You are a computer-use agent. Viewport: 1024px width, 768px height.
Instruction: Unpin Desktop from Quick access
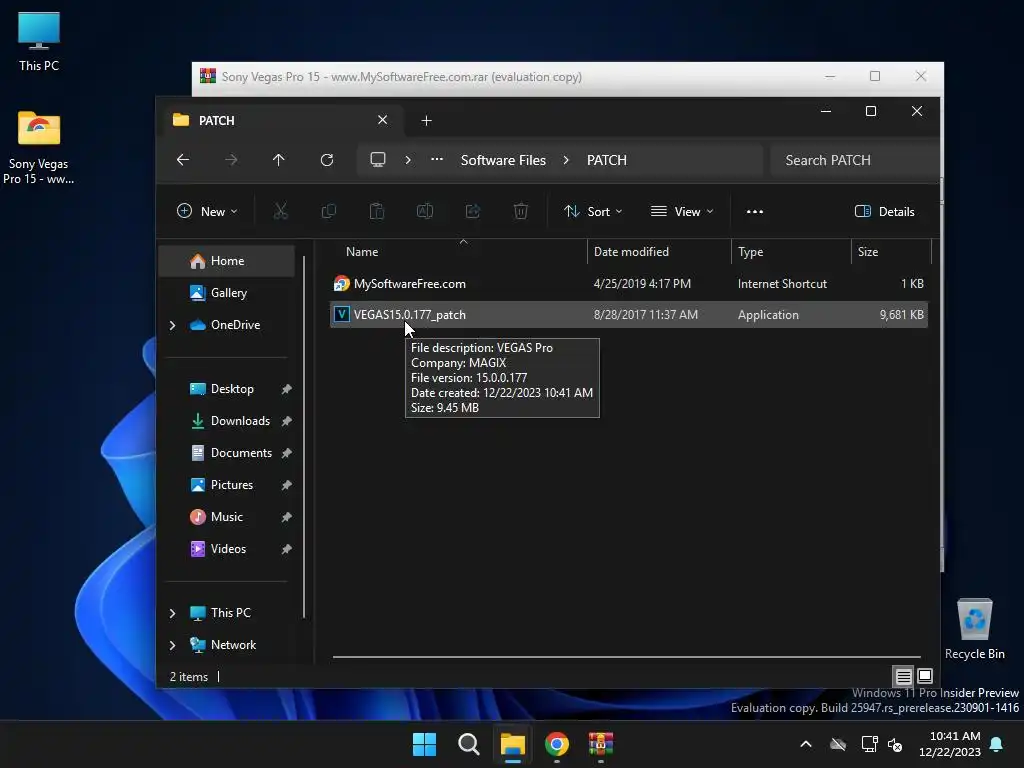tap(286, 389)
